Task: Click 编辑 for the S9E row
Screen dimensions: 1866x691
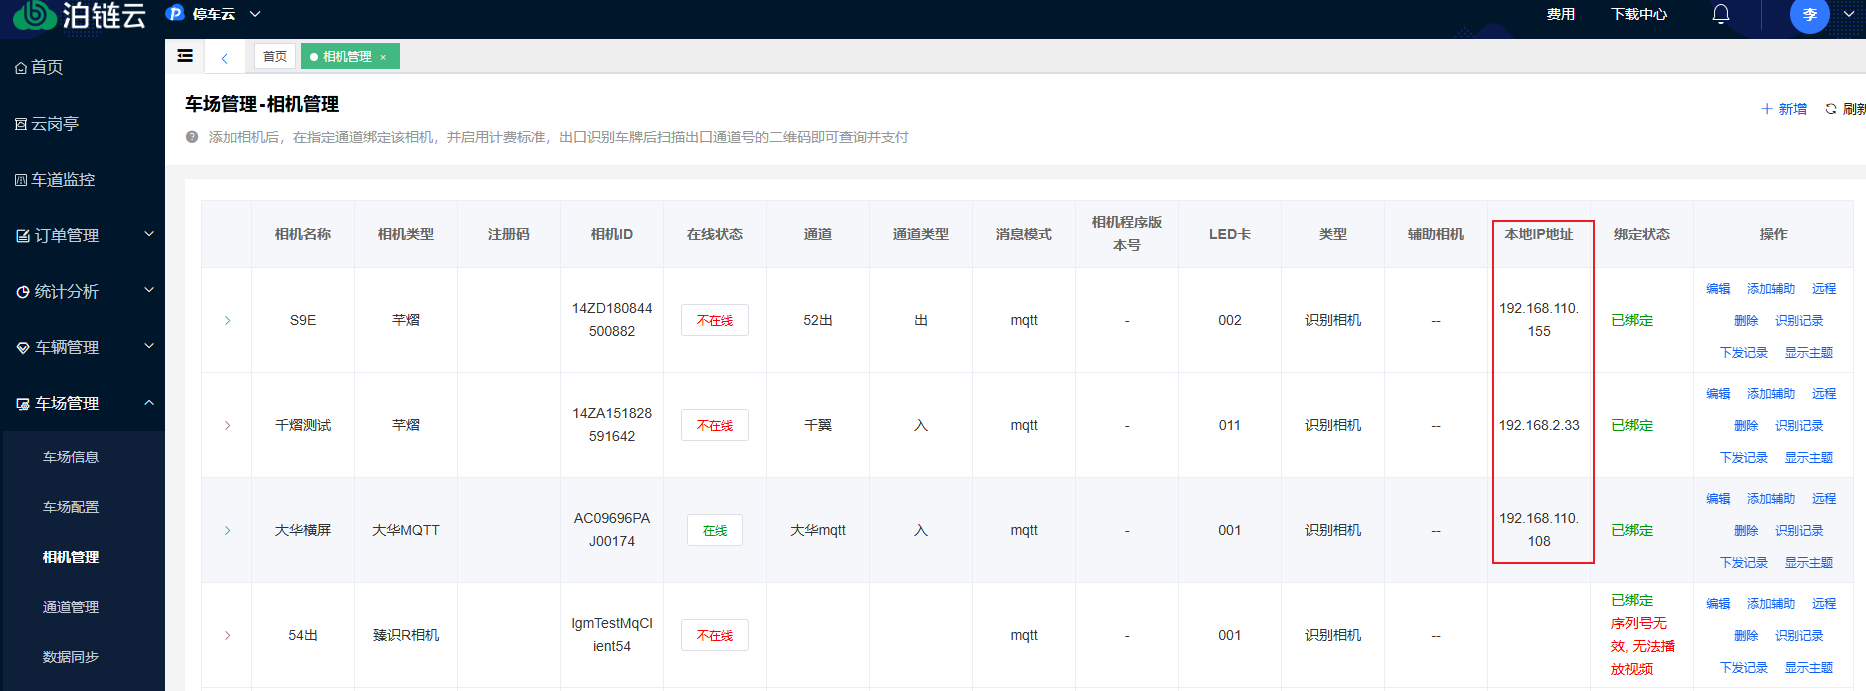Action: [x=1718, y=289]
